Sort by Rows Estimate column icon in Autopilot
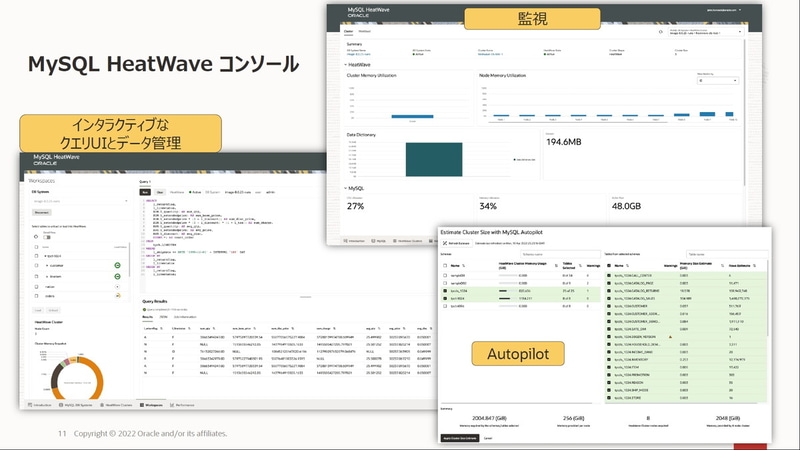The width and height of the screenshot is (800, 450). pos(755,266)
